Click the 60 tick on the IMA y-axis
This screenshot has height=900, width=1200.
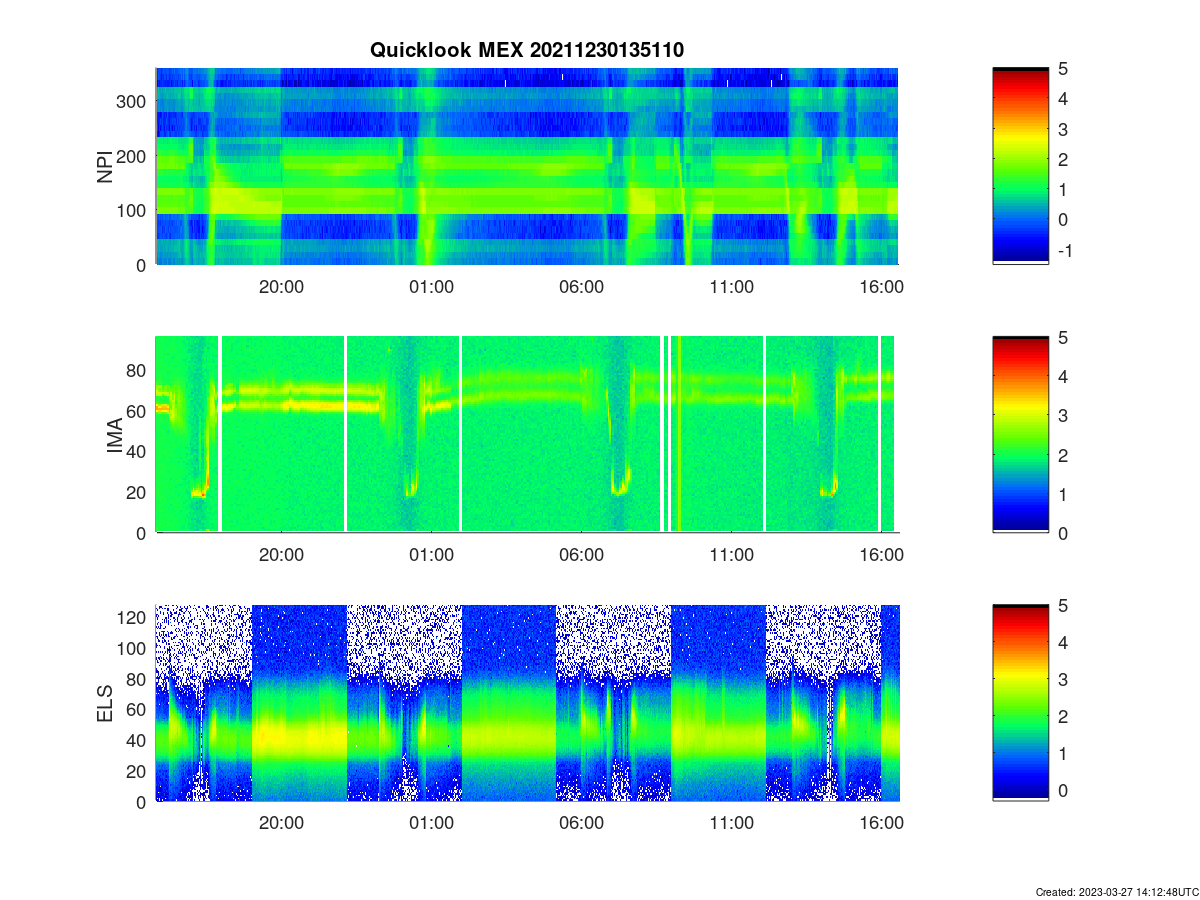137,411
